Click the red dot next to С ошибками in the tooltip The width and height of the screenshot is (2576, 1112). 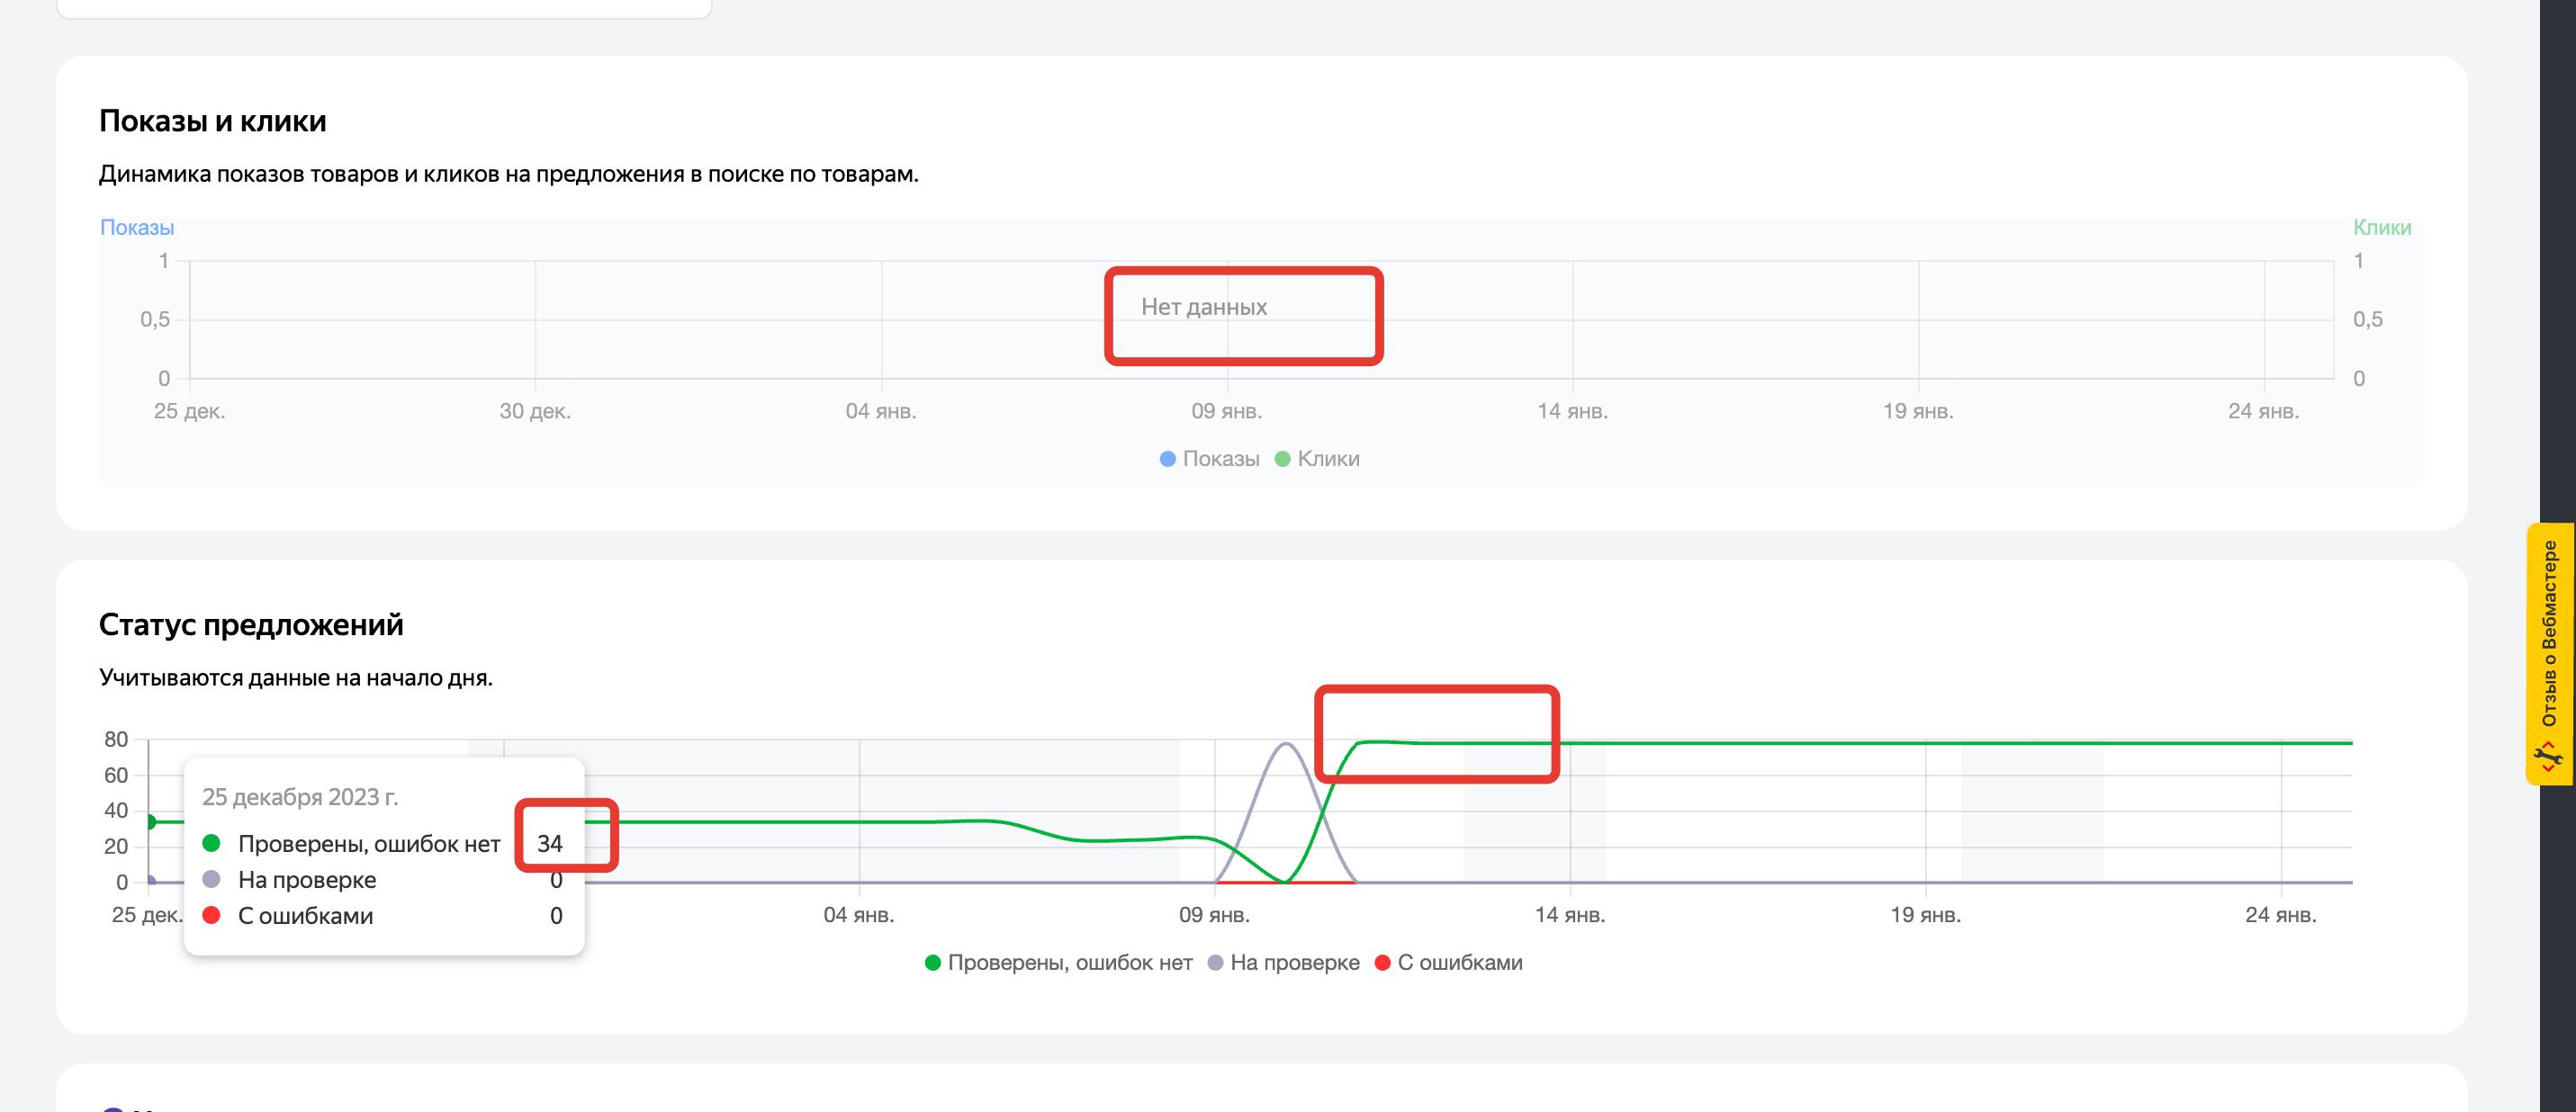[x=211, y=915]
